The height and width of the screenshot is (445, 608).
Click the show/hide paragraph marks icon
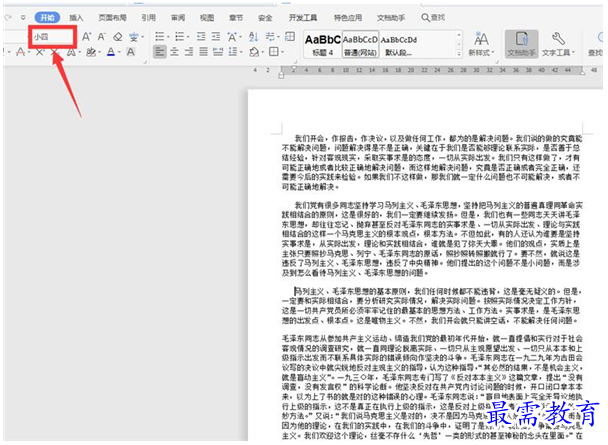click(x=270, y=36)
